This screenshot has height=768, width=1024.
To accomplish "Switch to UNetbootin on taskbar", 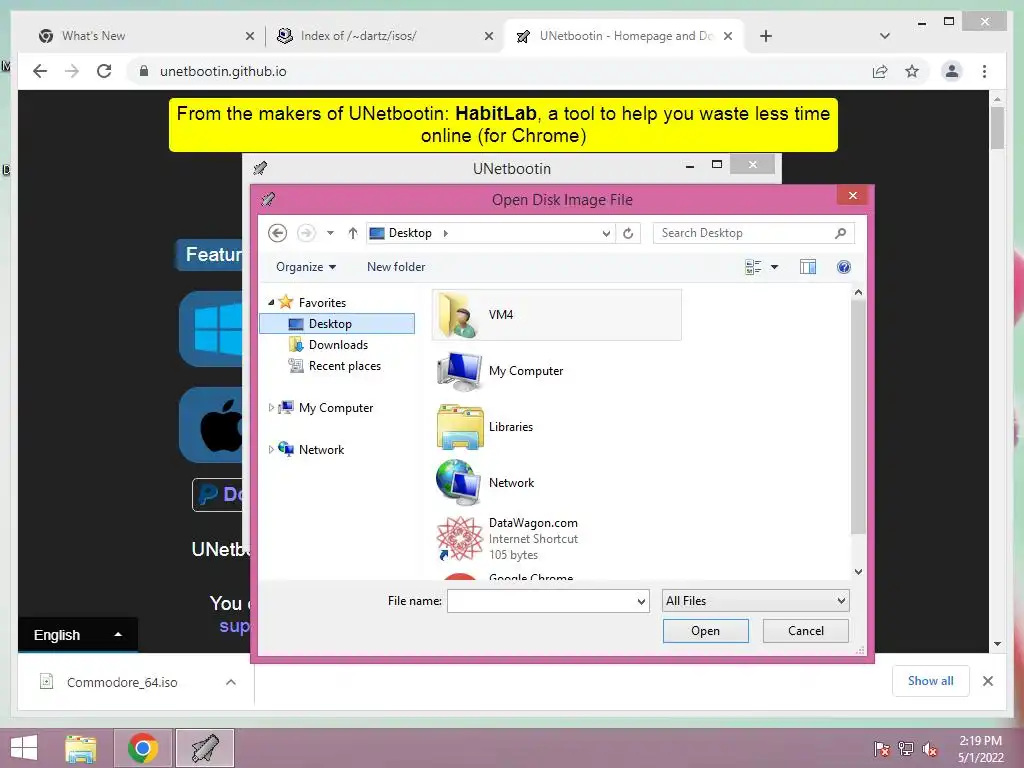I will click(205, 748).
